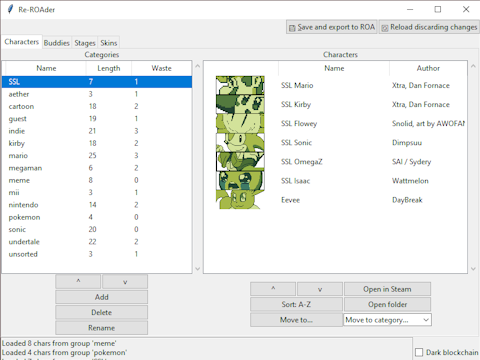Select the Eevee name text
The height and width of the screenshot is (360, 480).
pyautogui.click(x=290, y=200)
